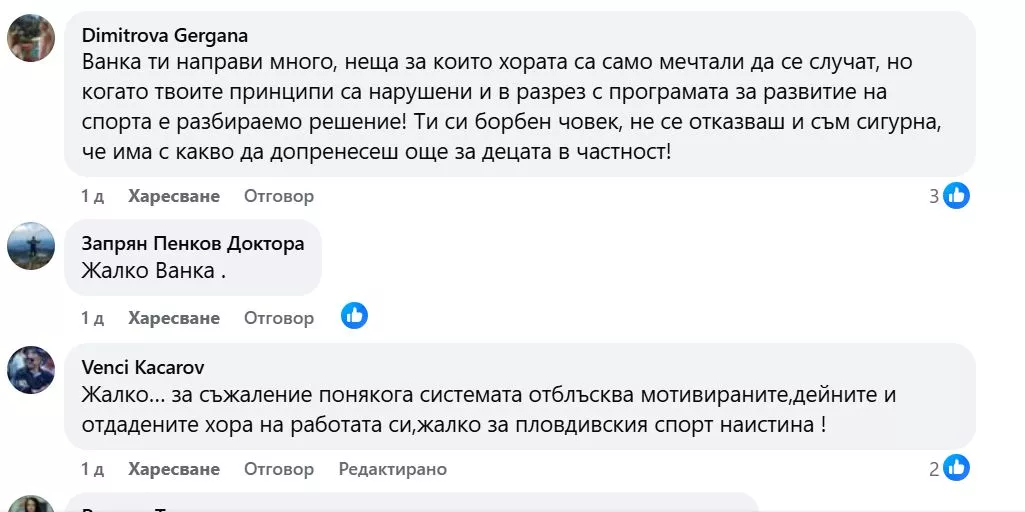The width and height of the screenshot is (1025, 512).
Task: Click the "1 д" timestamp under Gergana's comment
Action: (92, 197)
